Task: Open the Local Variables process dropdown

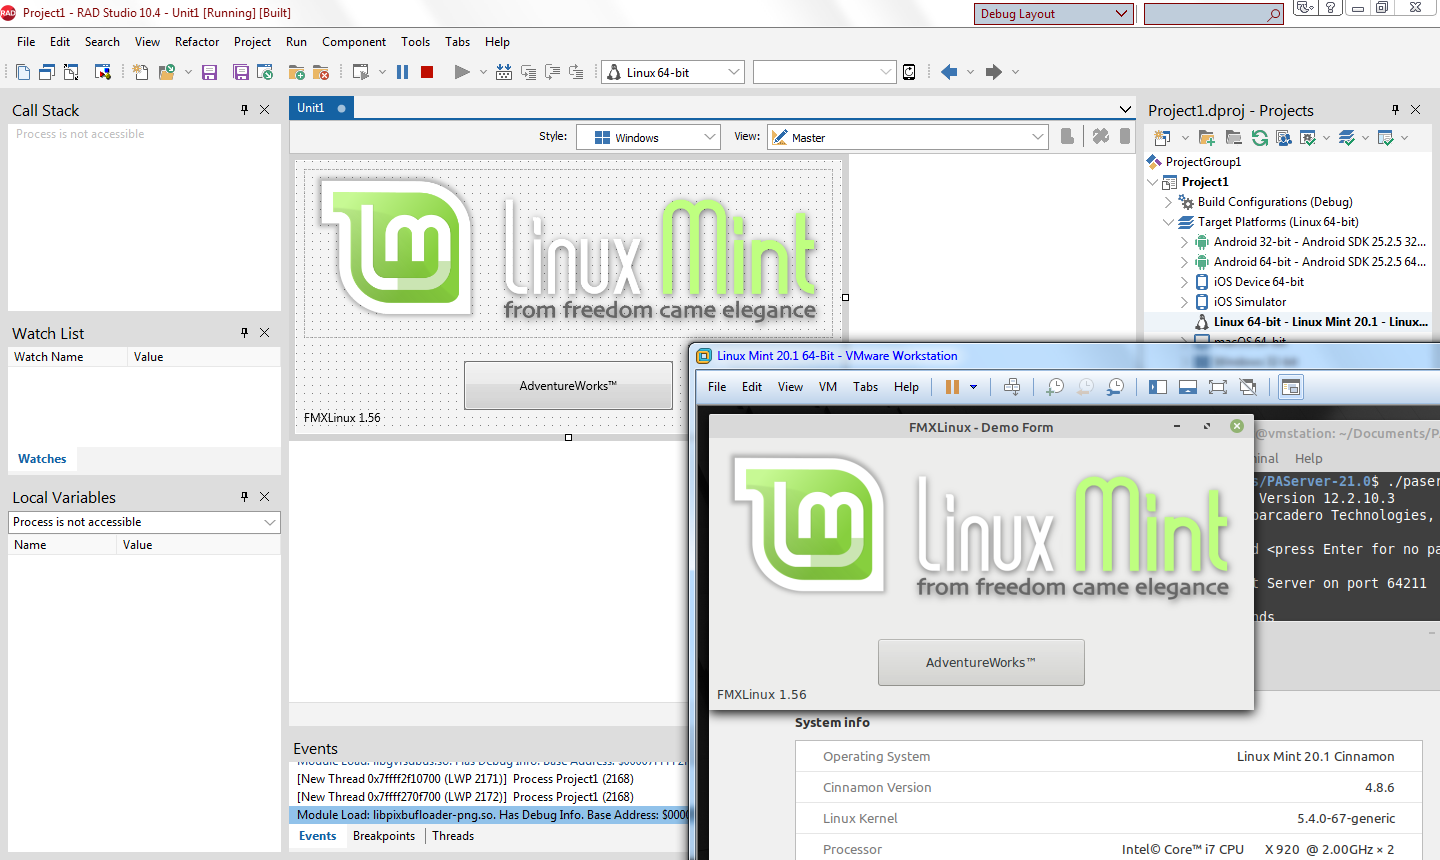Action: click(x=270, y=522)
